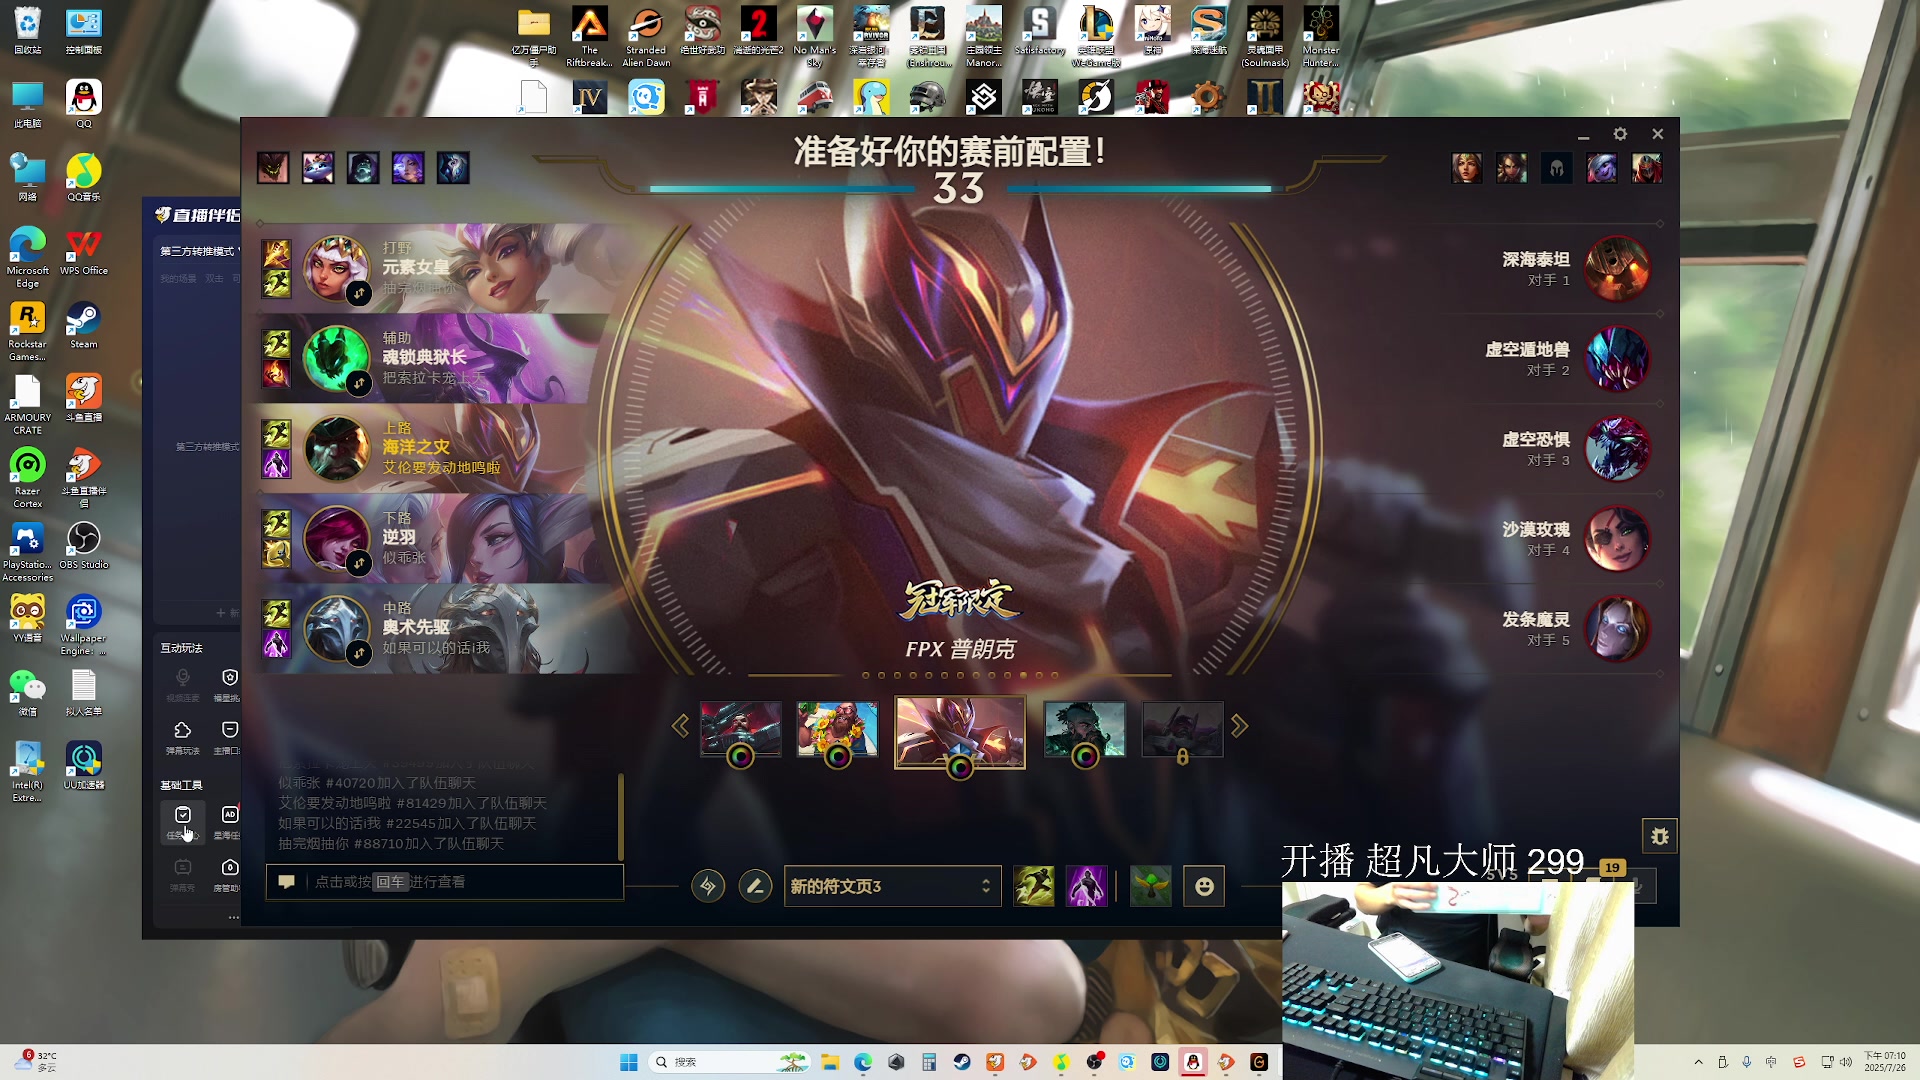Choose the first Pyke skin thumbnail

(741, 728)
